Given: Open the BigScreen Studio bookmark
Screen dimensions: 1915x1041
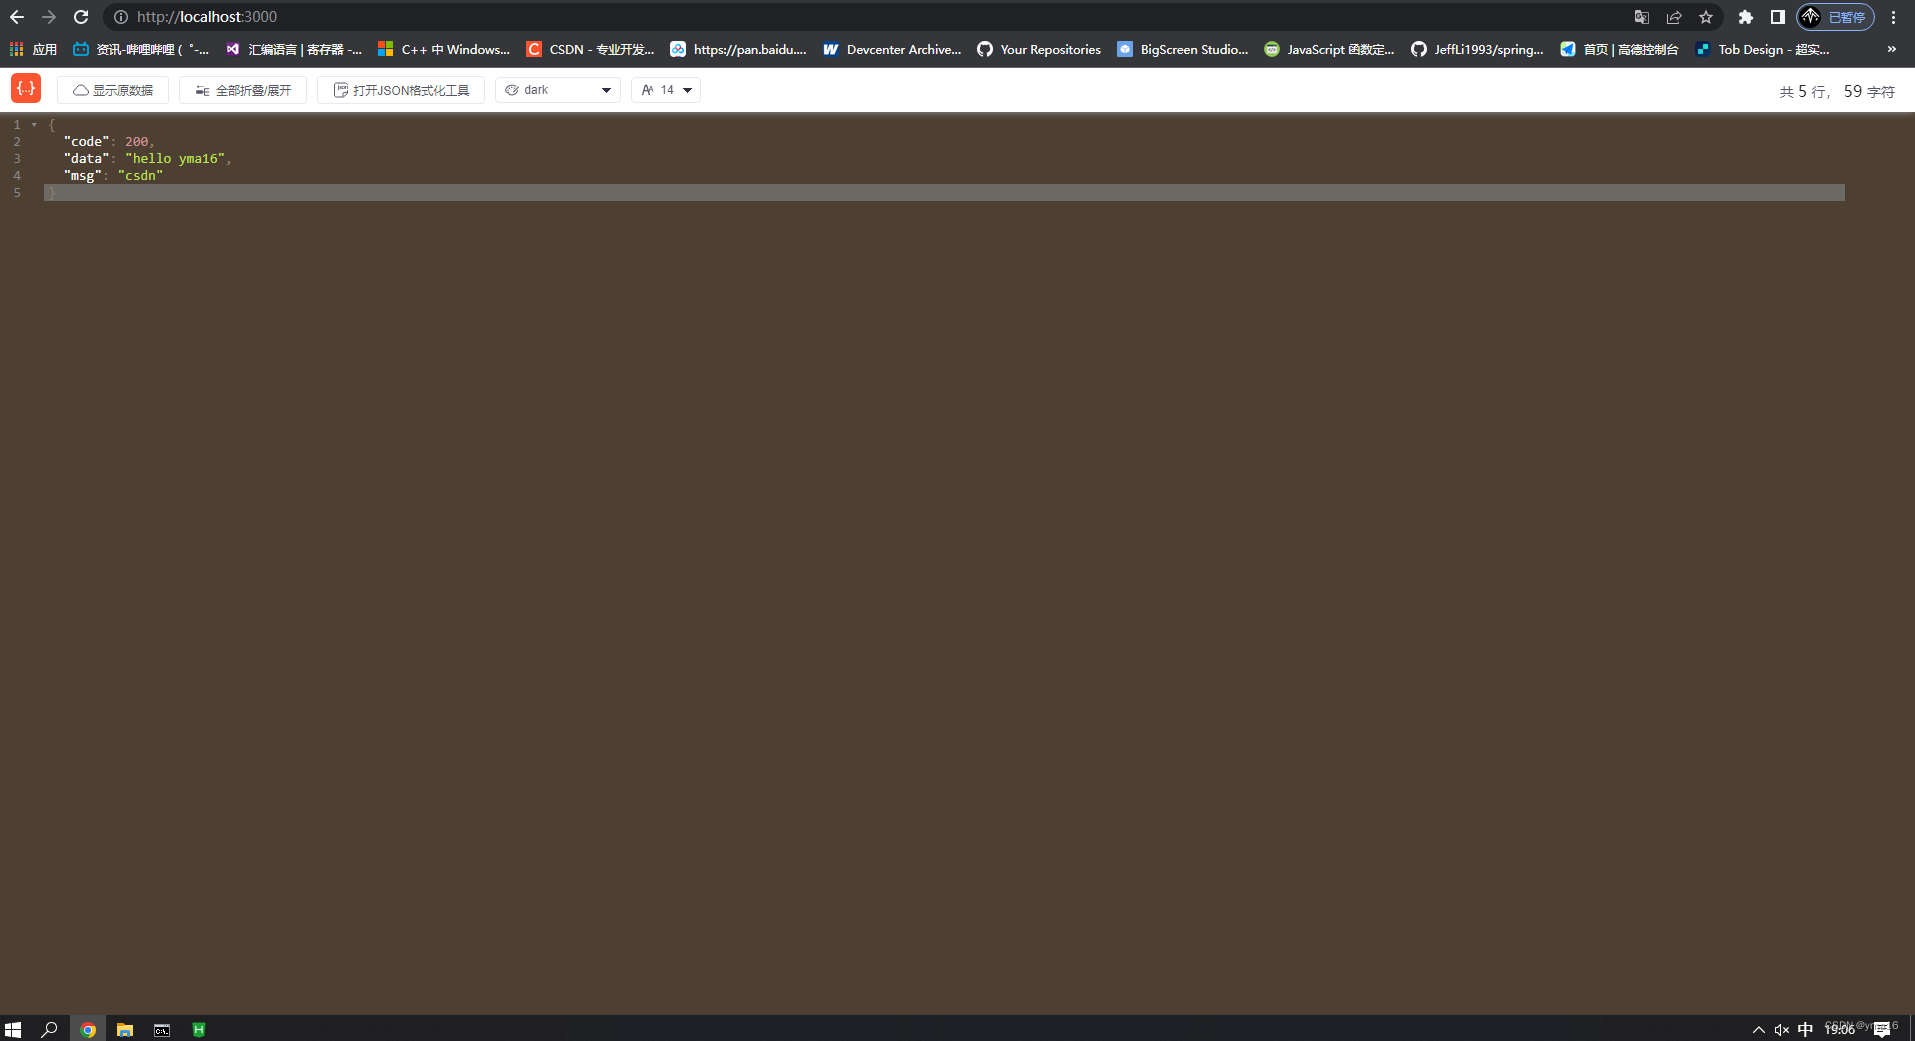Looking at the screenshot, I should tap(1183, 49).
